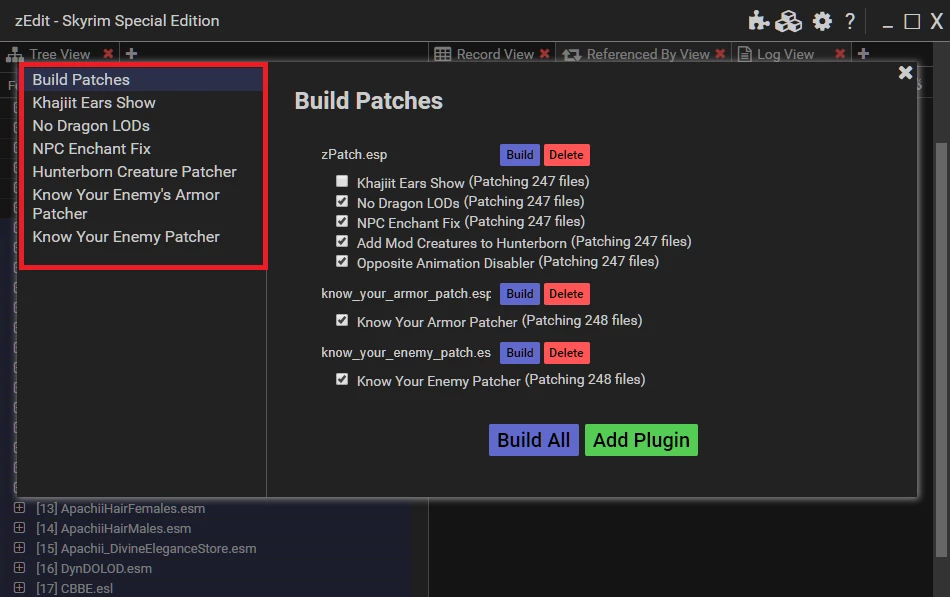Select [17] CBBE.esl in the tree
Image resolution: width=950 pixels, height=597 pixels.
click(75, 589)
